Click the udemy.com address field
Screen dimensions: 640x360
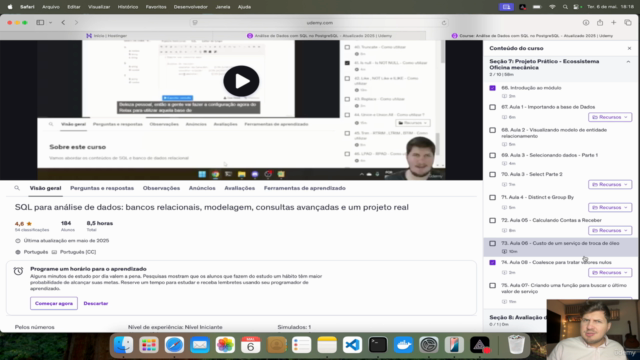320,23
